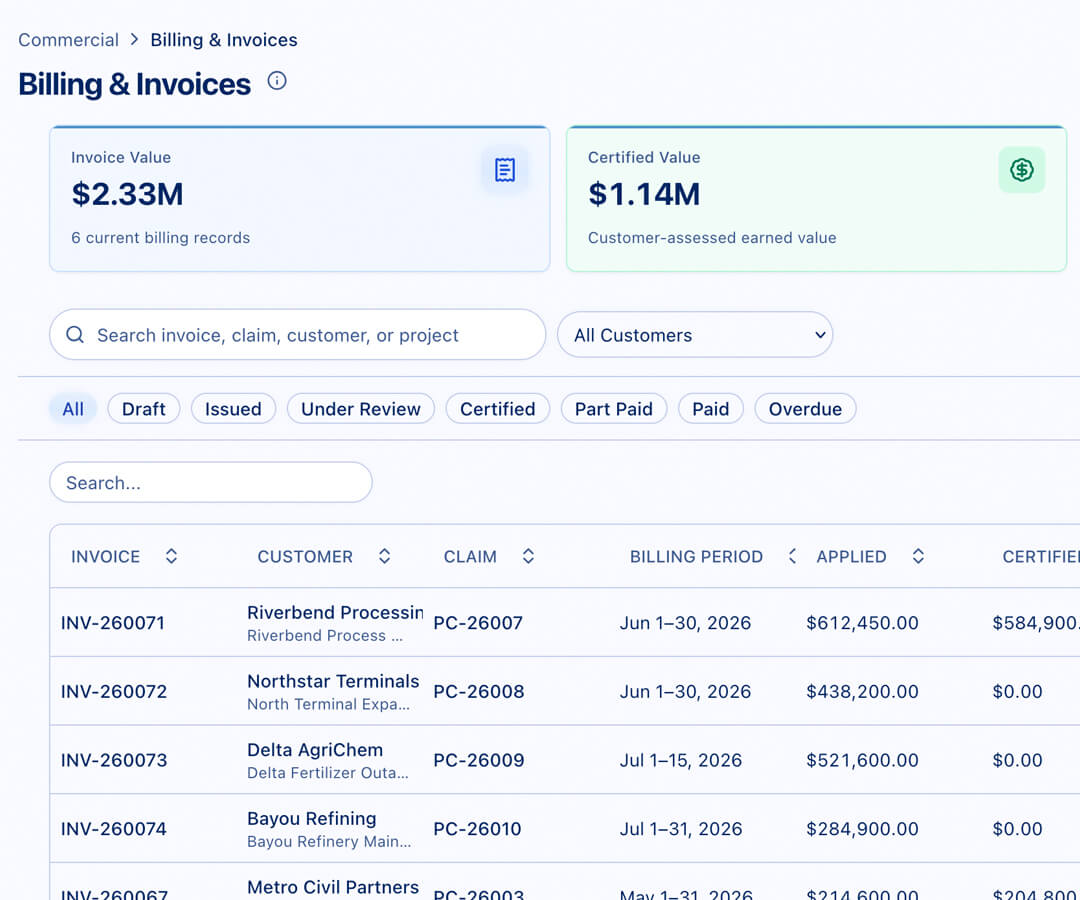The image size is (1080, 900).
Task: Click the Billing Period column resize chevron
Action: click(792, 556)
